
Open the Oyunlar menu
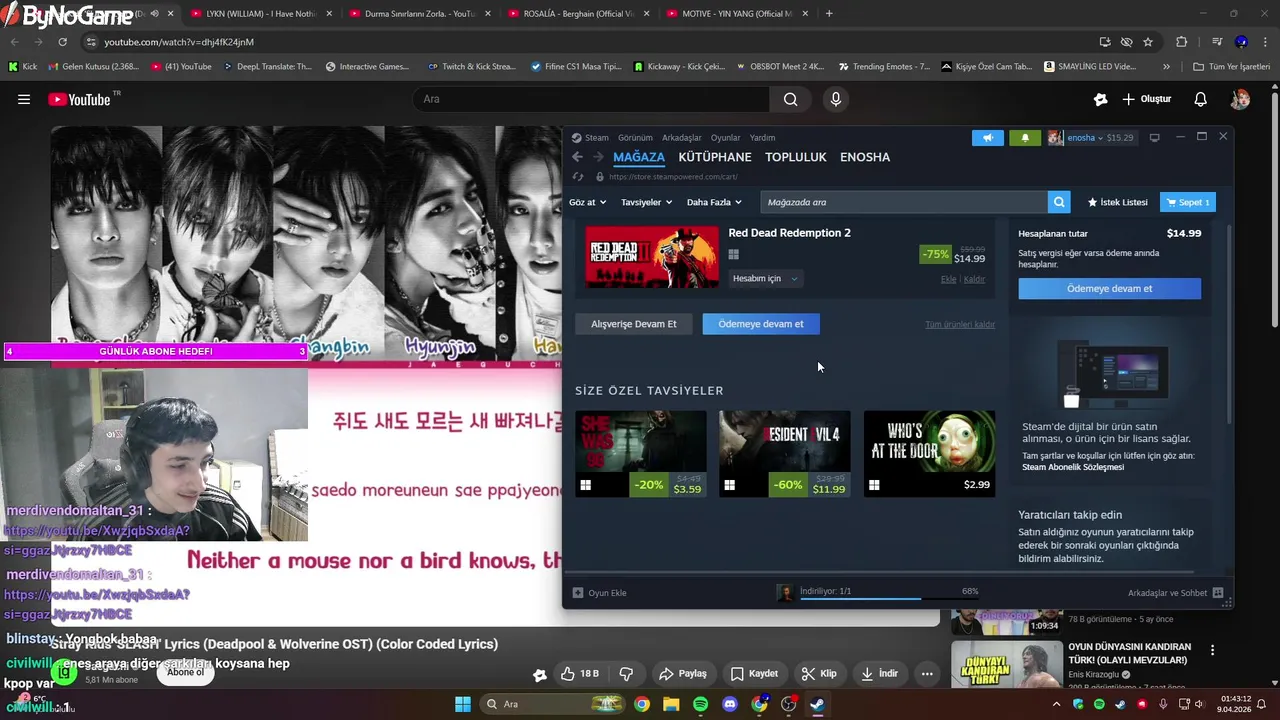click(725, 138)
